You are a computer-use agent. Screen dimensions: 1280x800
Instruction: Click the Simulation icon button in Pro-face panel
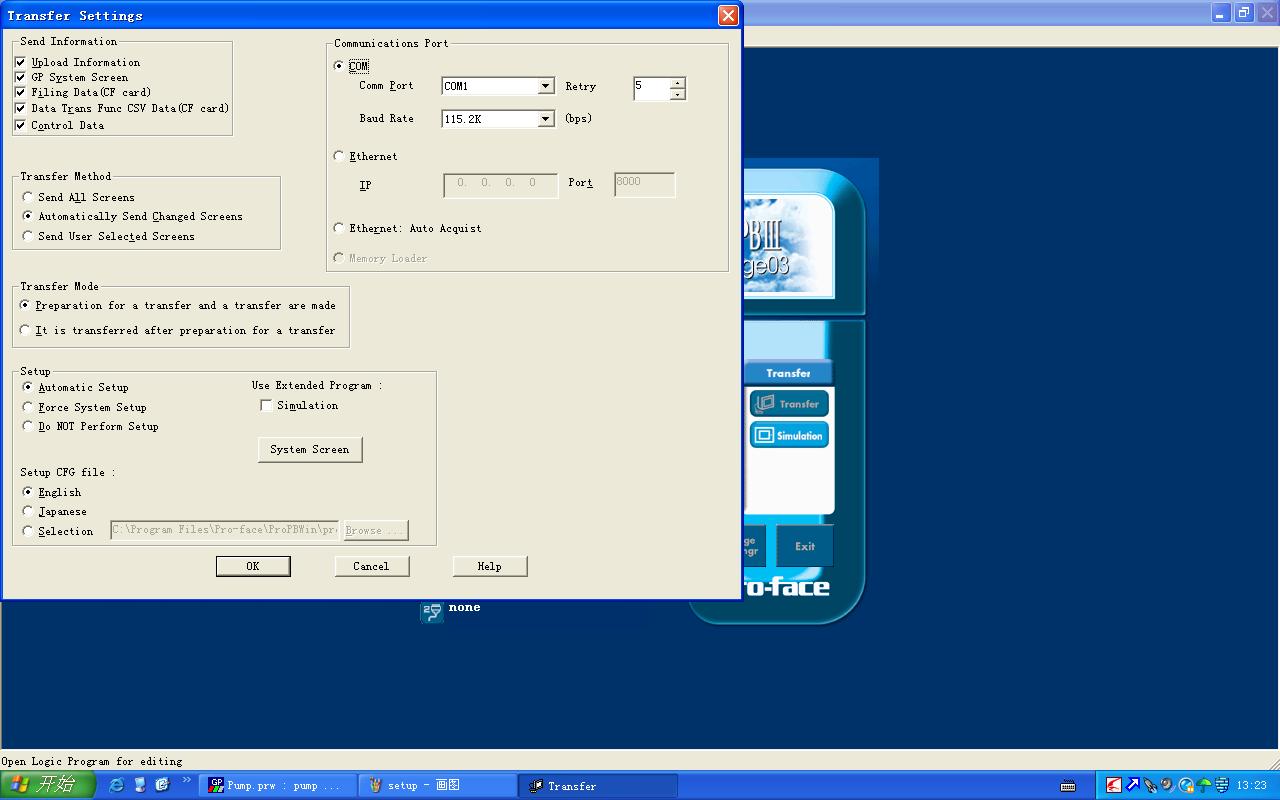point(789,436)
